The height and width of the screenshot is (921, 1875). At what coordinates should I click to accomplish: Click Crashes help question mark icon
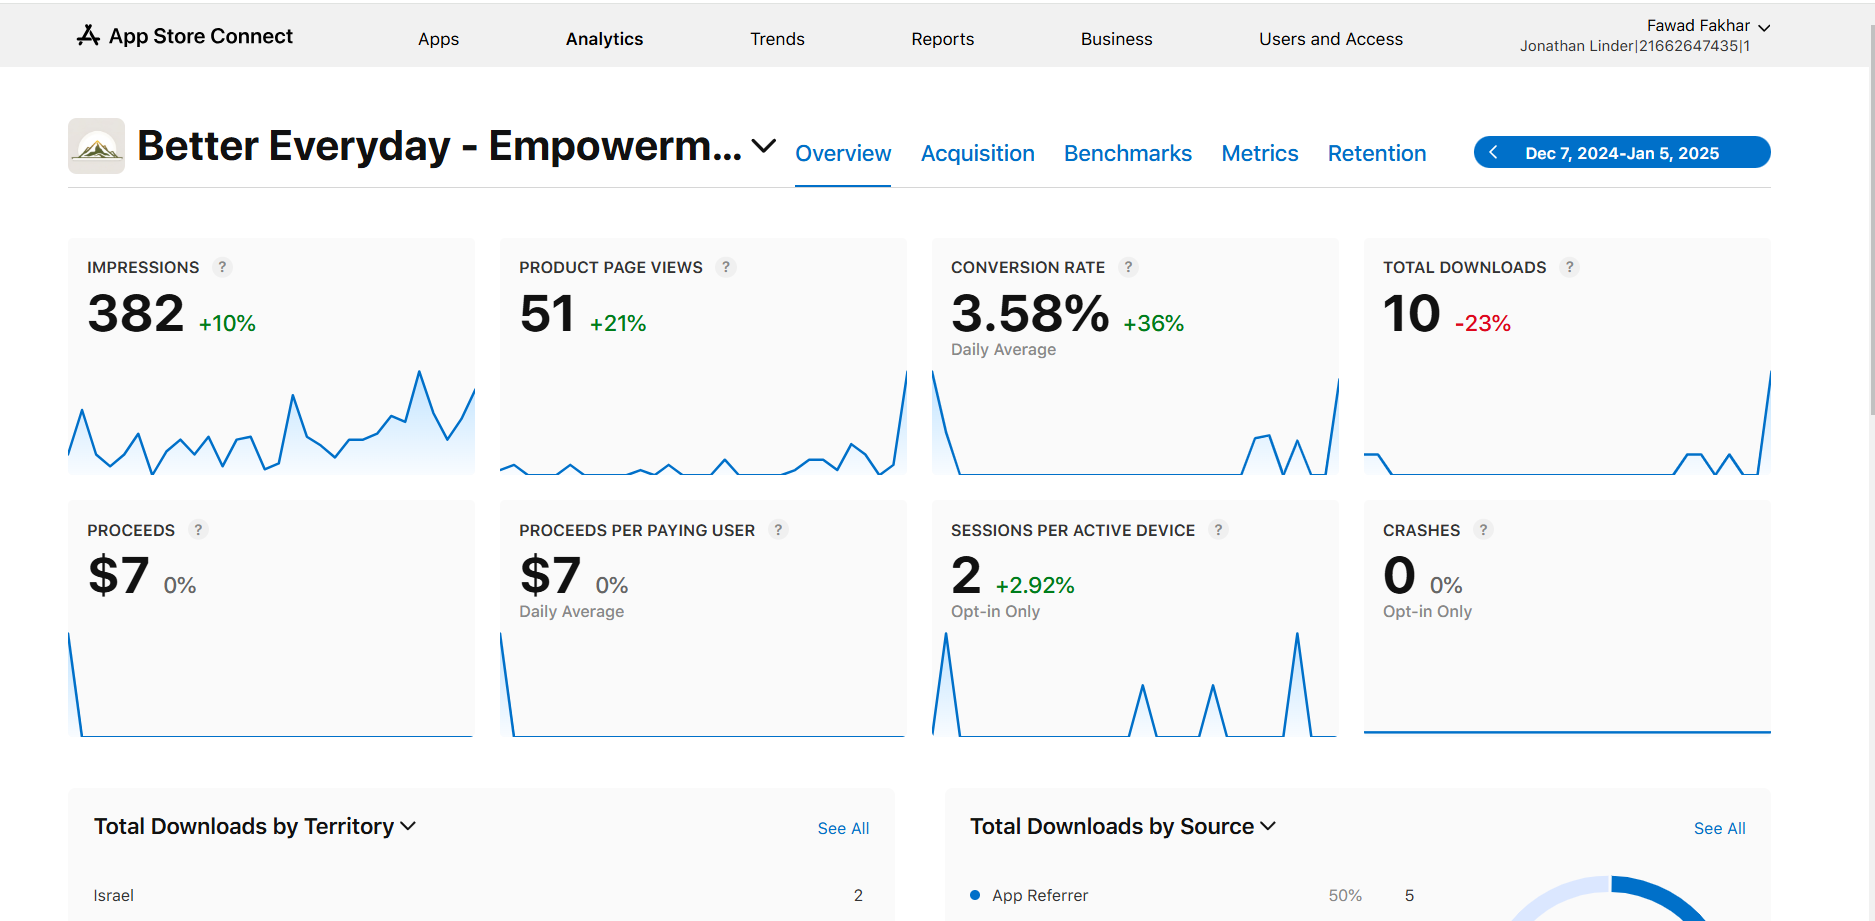pyautogui.click(x=1483, y=530)
